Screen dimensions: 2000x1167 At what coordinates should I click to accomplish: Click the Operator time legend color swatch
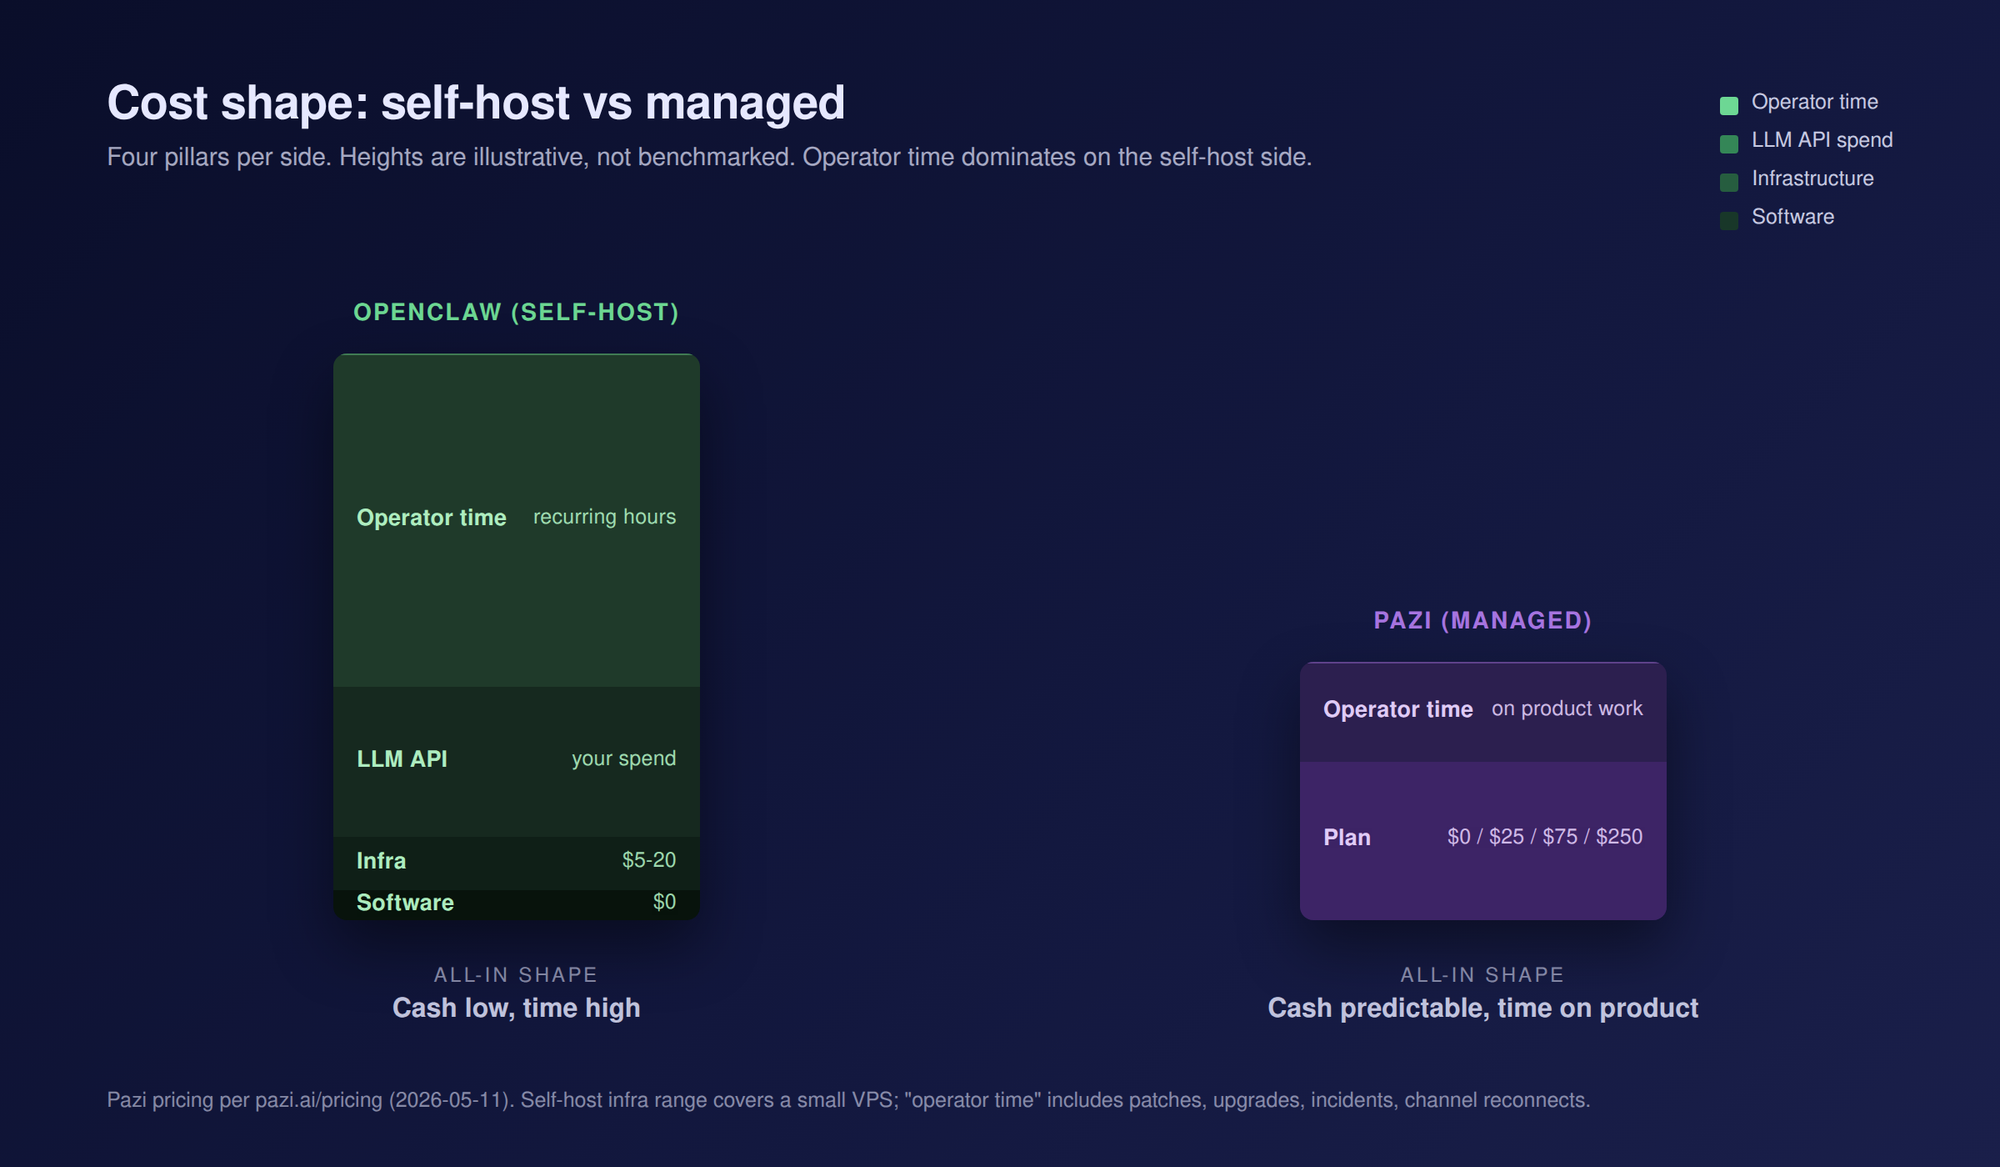pos(1729,106)
